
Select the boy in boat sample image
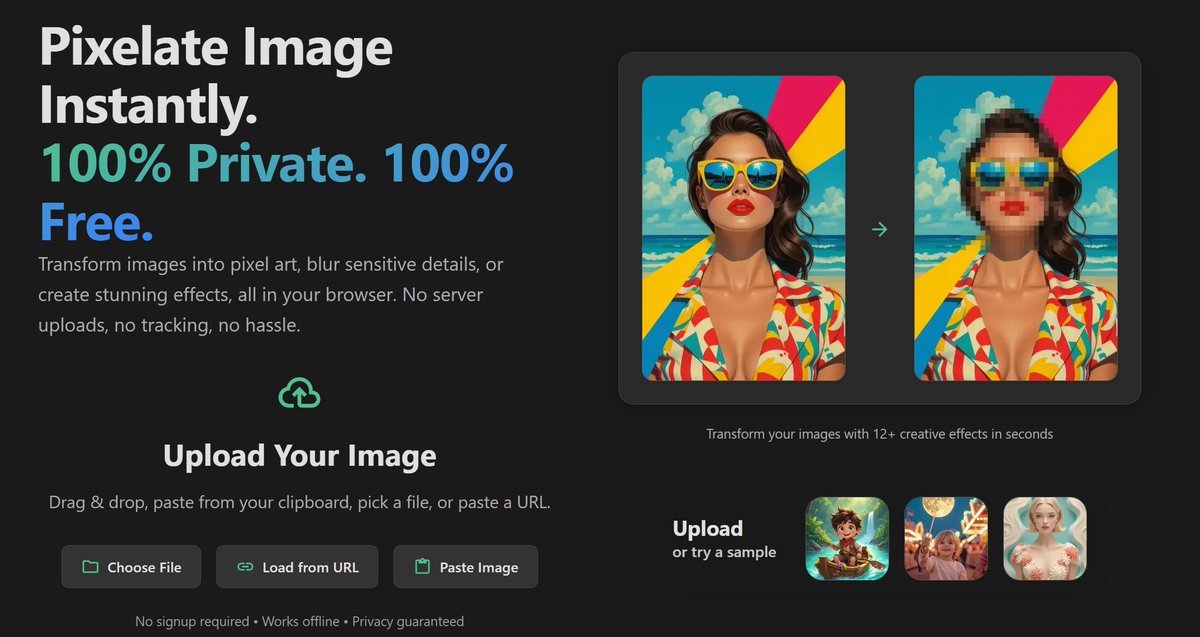pos(847,539)
